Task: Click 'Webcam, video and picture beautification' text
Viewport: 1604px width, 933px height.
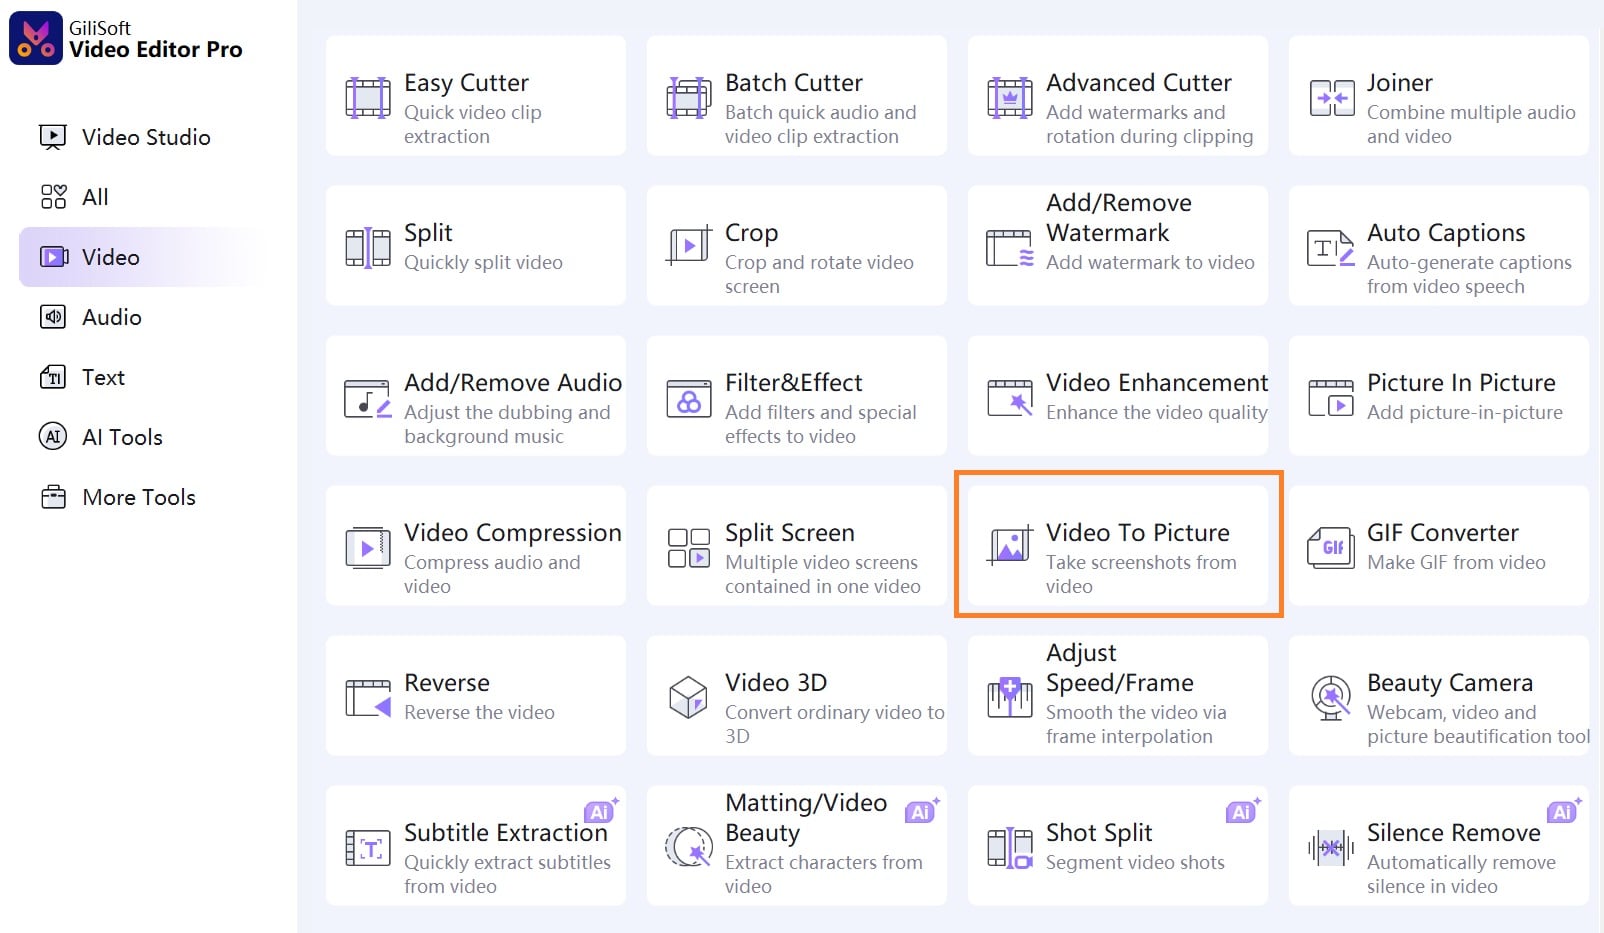Action: coord(1478,724)
